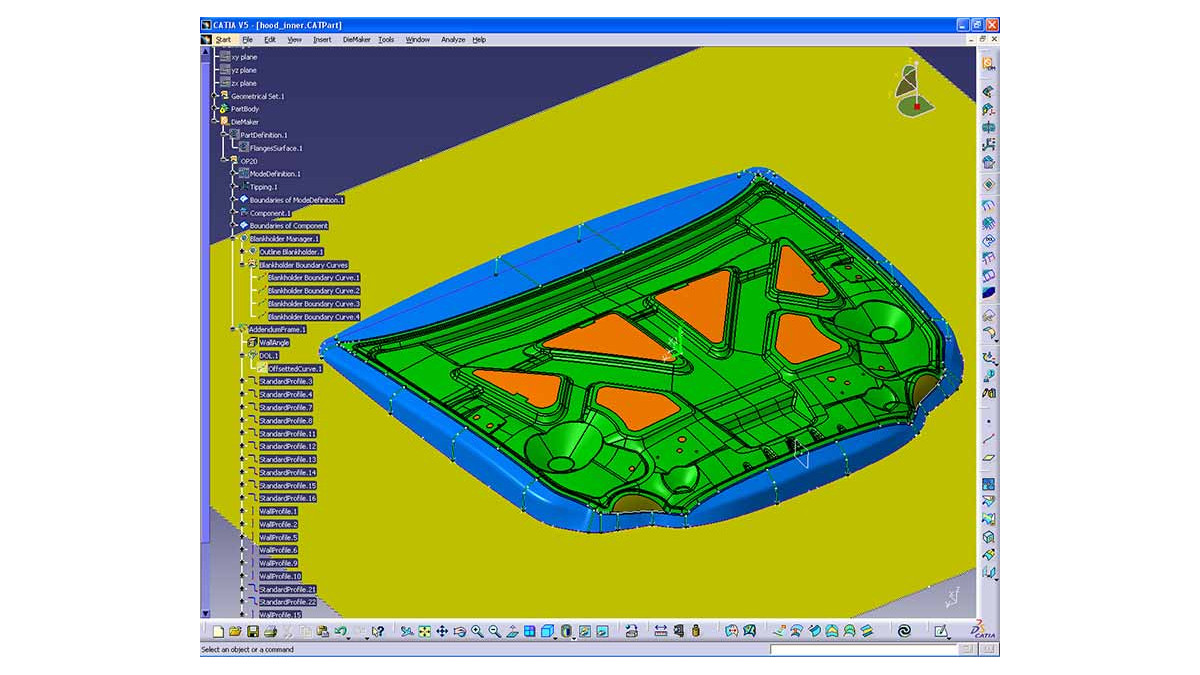Select the Rotate view icon

(459, 632)
